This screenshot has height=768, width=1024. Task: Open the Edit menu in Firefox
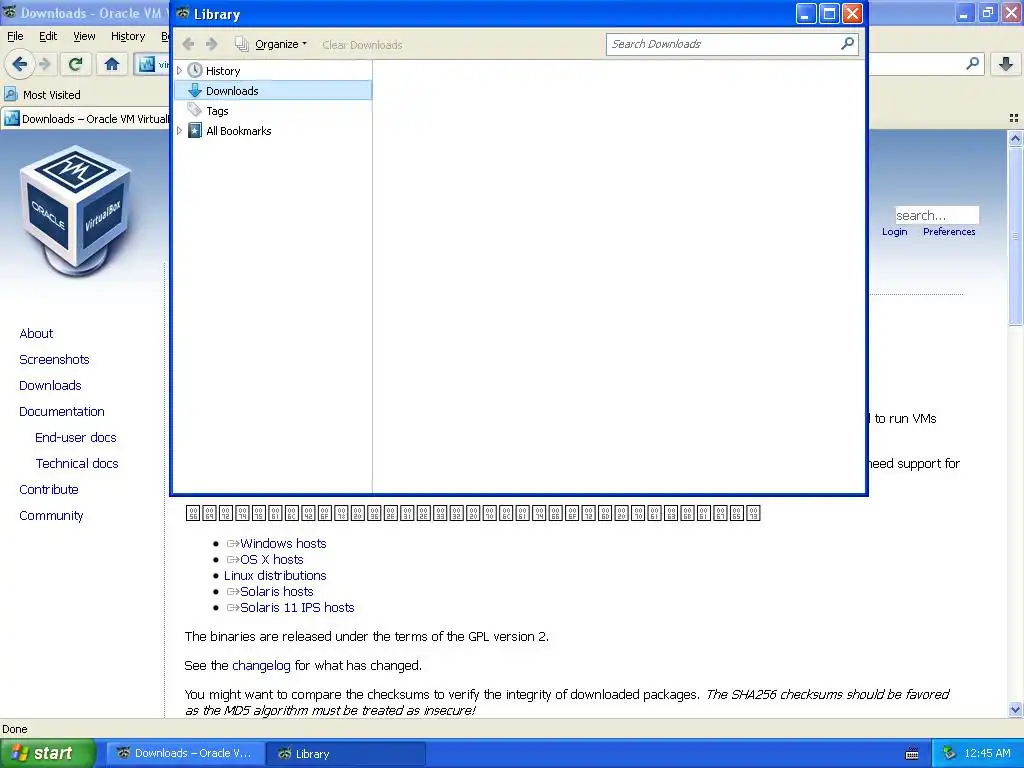point(48,36)
